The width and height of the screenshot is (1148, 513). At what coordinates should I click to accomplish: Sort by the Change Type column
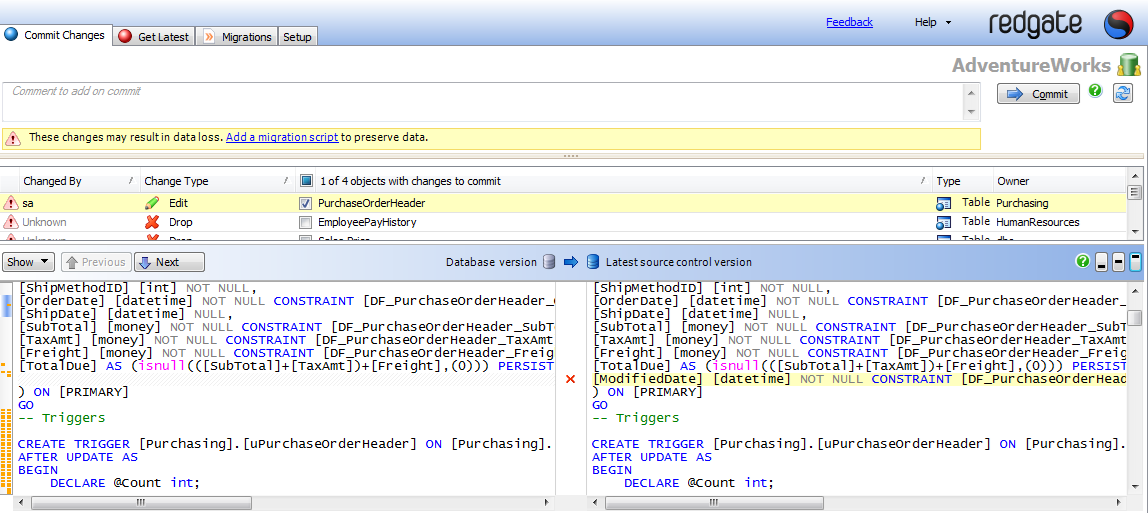click(x=217, y=181)
